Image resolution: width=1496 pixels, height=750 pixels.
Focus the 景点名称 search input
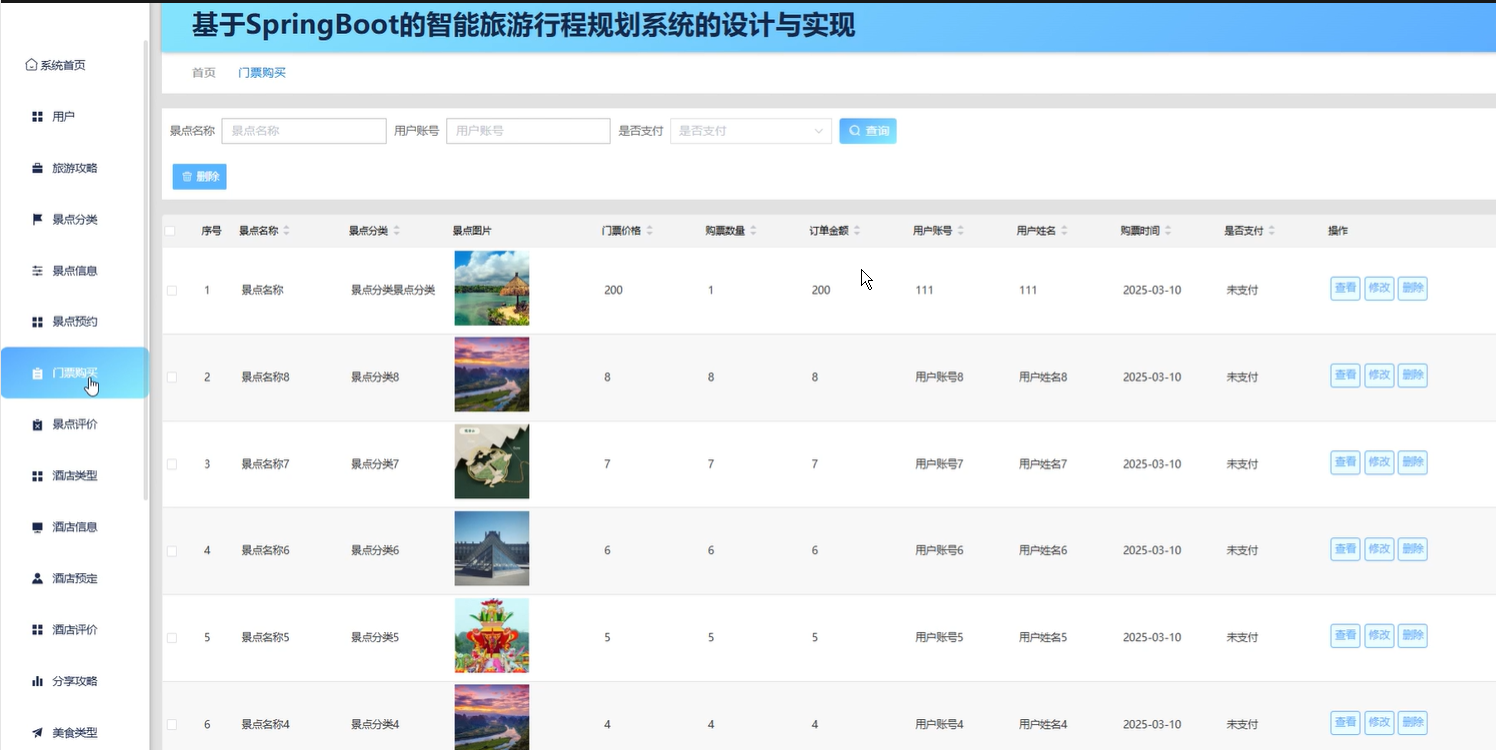(x=304, y=131)
